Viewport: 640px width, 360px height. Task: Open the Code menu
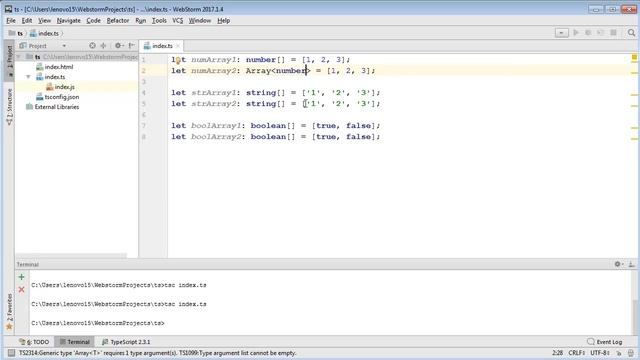click(93, 20)
